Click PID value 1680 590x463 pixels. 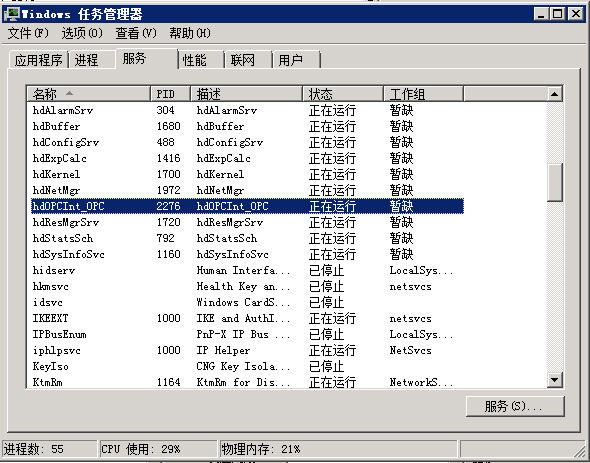tap(169, 126)
